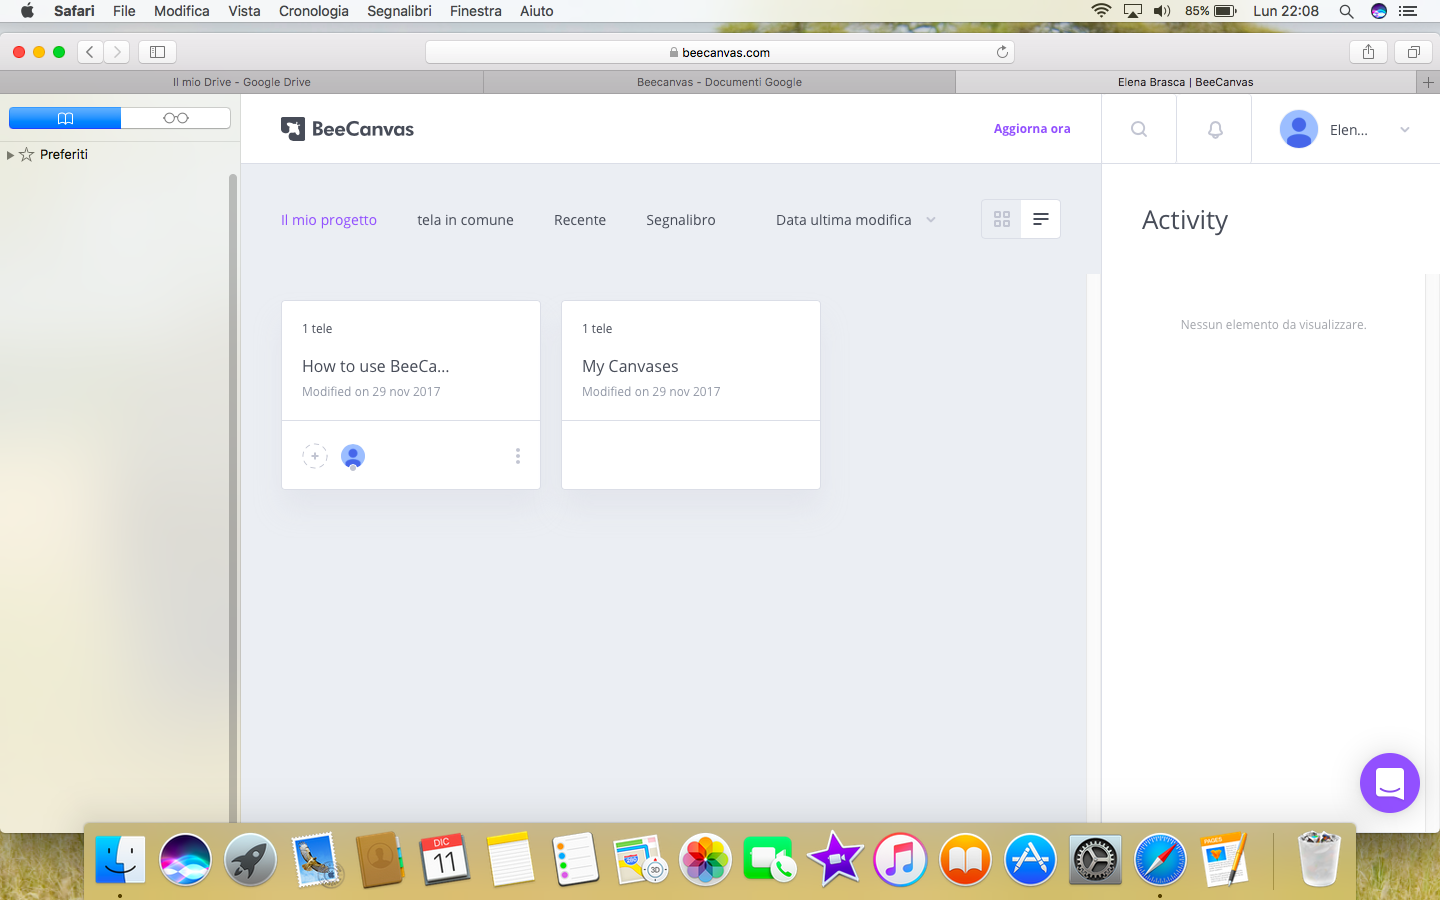Image resolution: width=1440 pixels, height=900 pixels.
Task: Open Spotlight search in menu bar
Action: point(1346,11)
